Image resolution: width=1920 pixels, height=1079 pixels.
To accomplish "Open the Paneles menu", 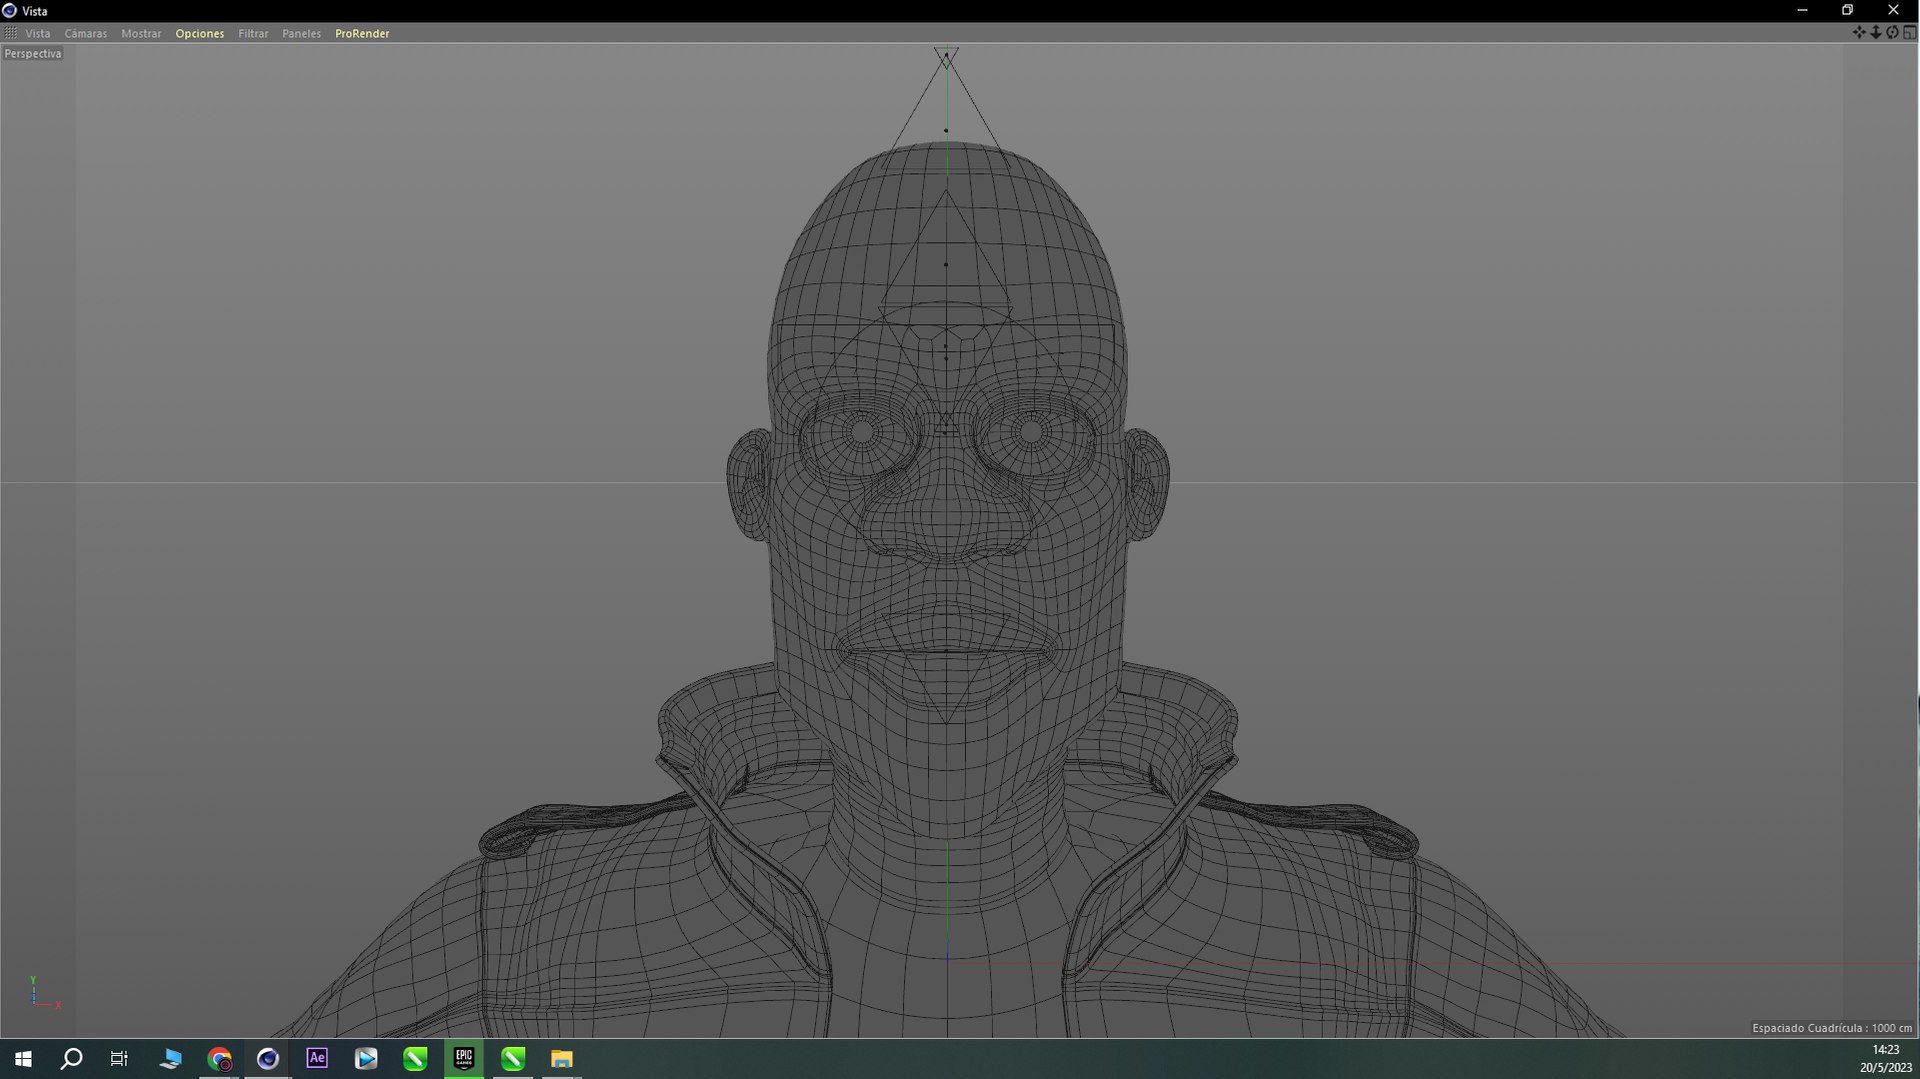I will point(301,33).
